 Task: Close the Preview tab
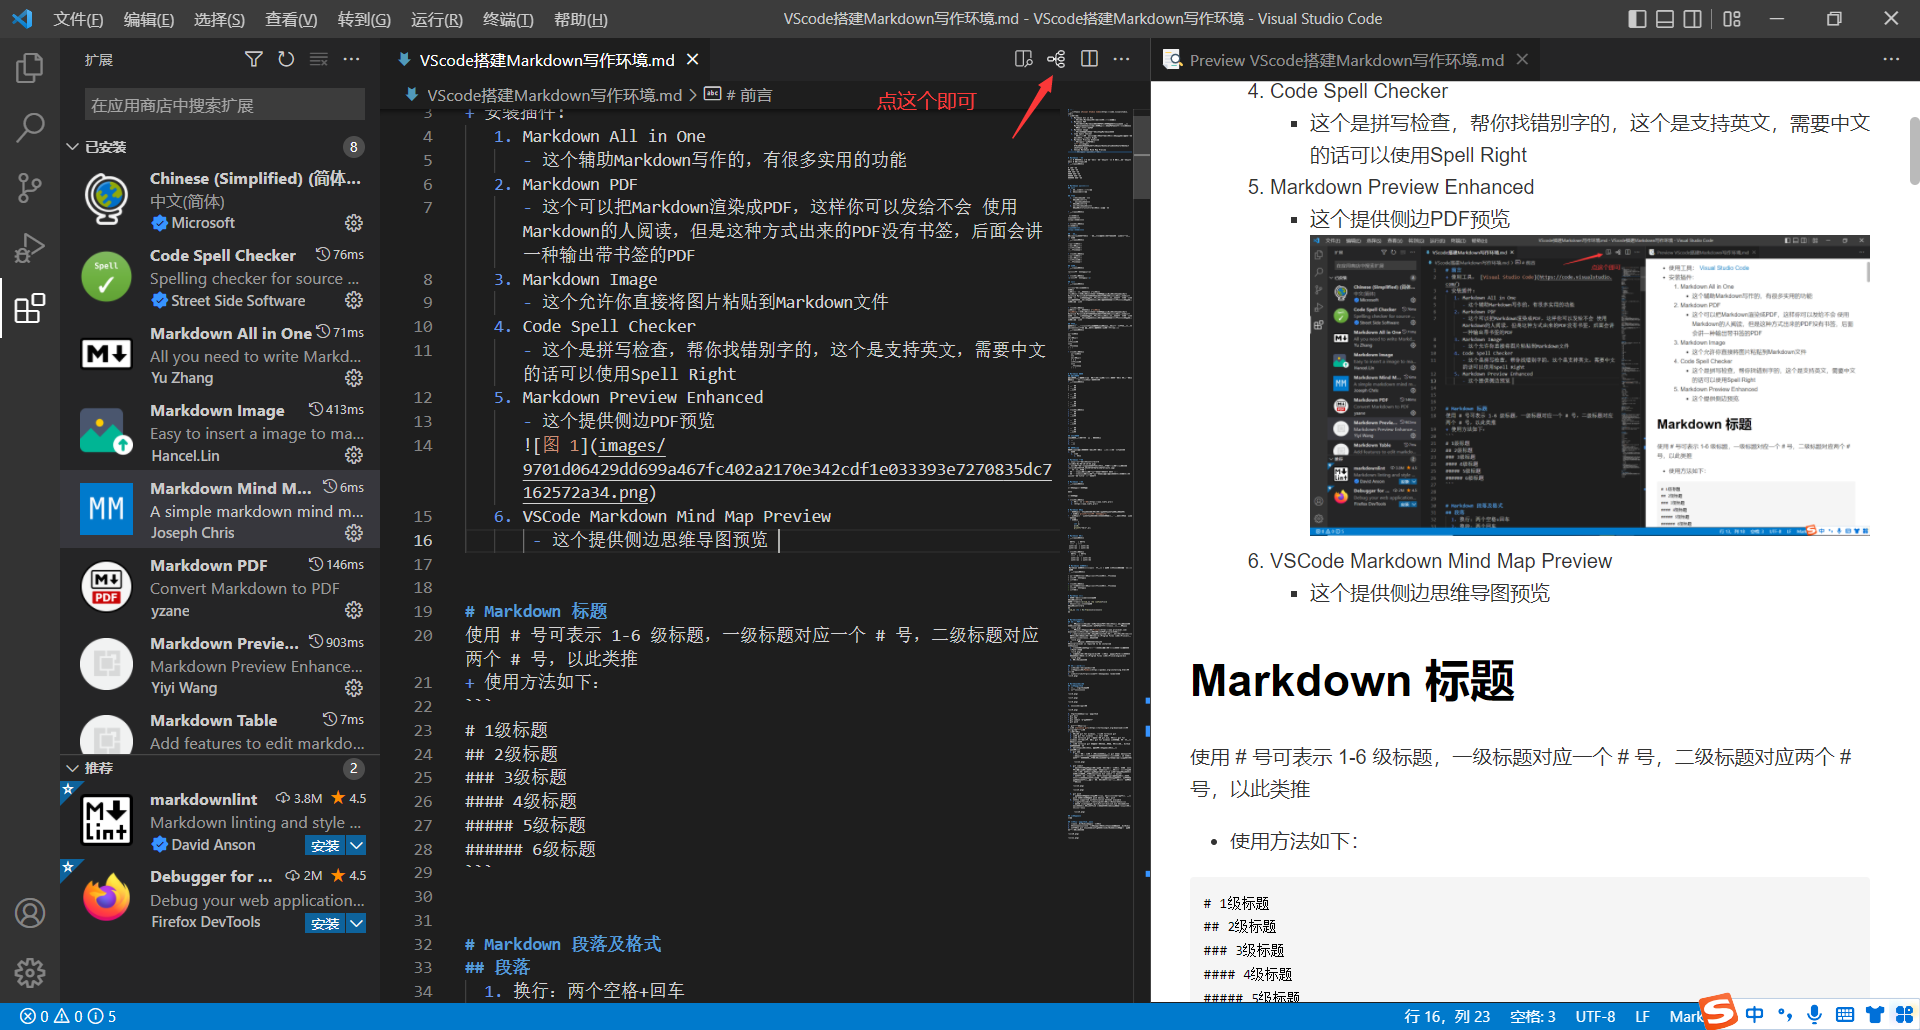click(x=1522, y=60)
